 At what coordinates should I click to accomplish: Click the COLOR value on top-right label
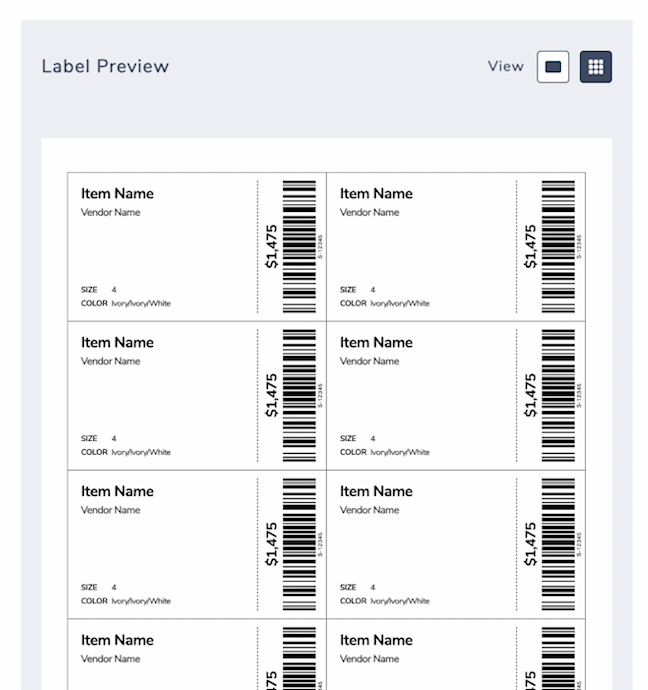(x=400, y=303)
